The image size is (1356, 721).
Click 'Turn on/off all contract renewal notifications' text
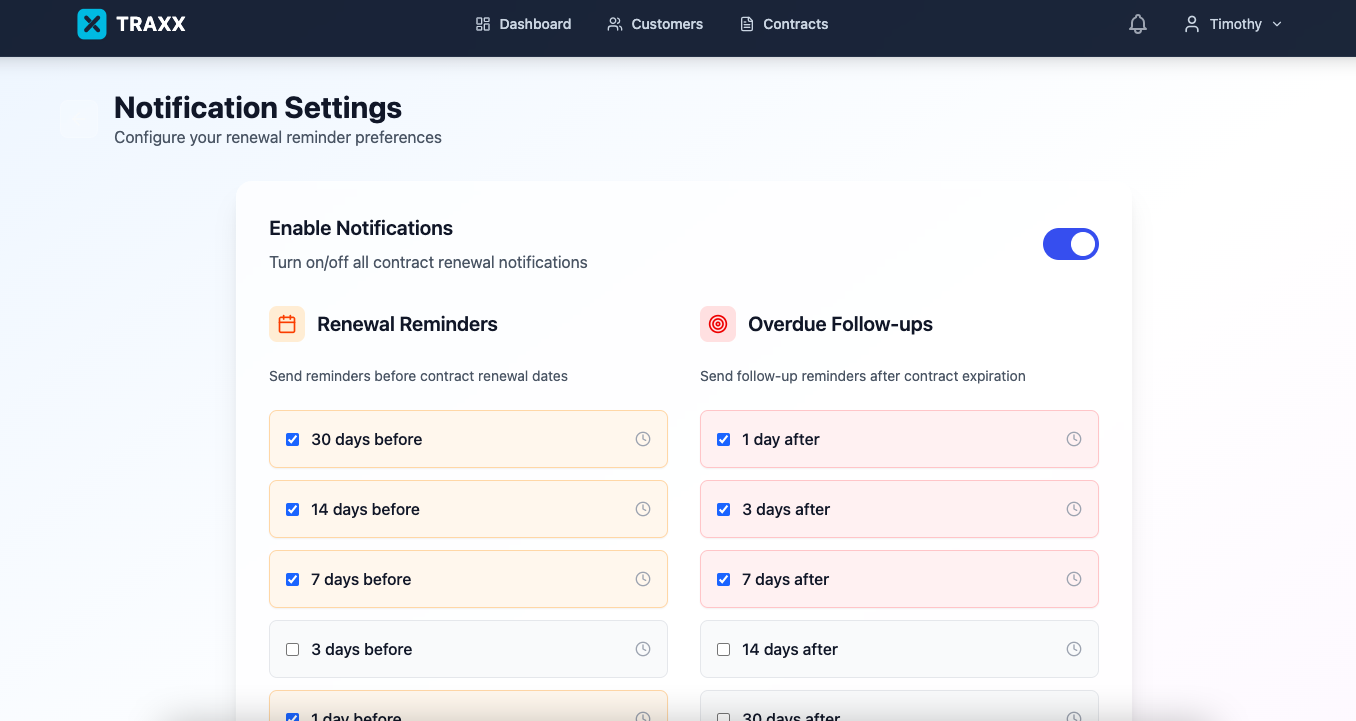428,262
